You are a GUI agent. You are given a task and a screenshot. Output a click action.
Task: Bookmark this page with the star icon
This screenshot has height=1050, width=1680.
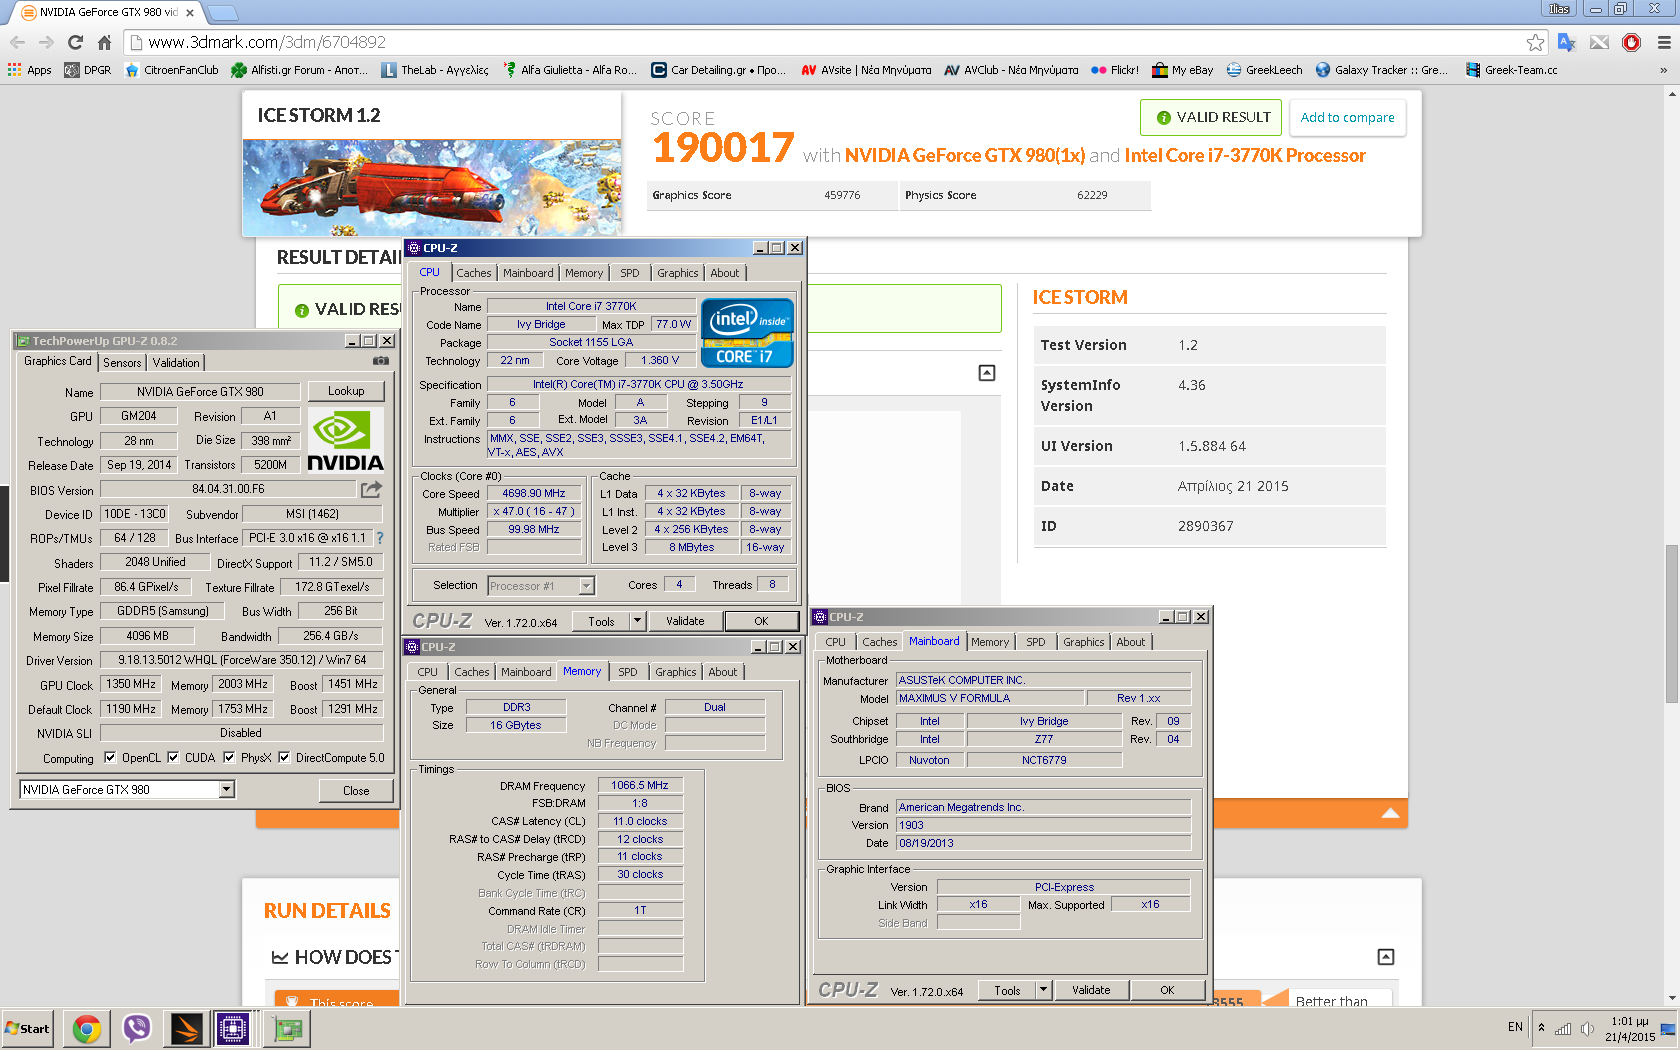pos(1535,42)
